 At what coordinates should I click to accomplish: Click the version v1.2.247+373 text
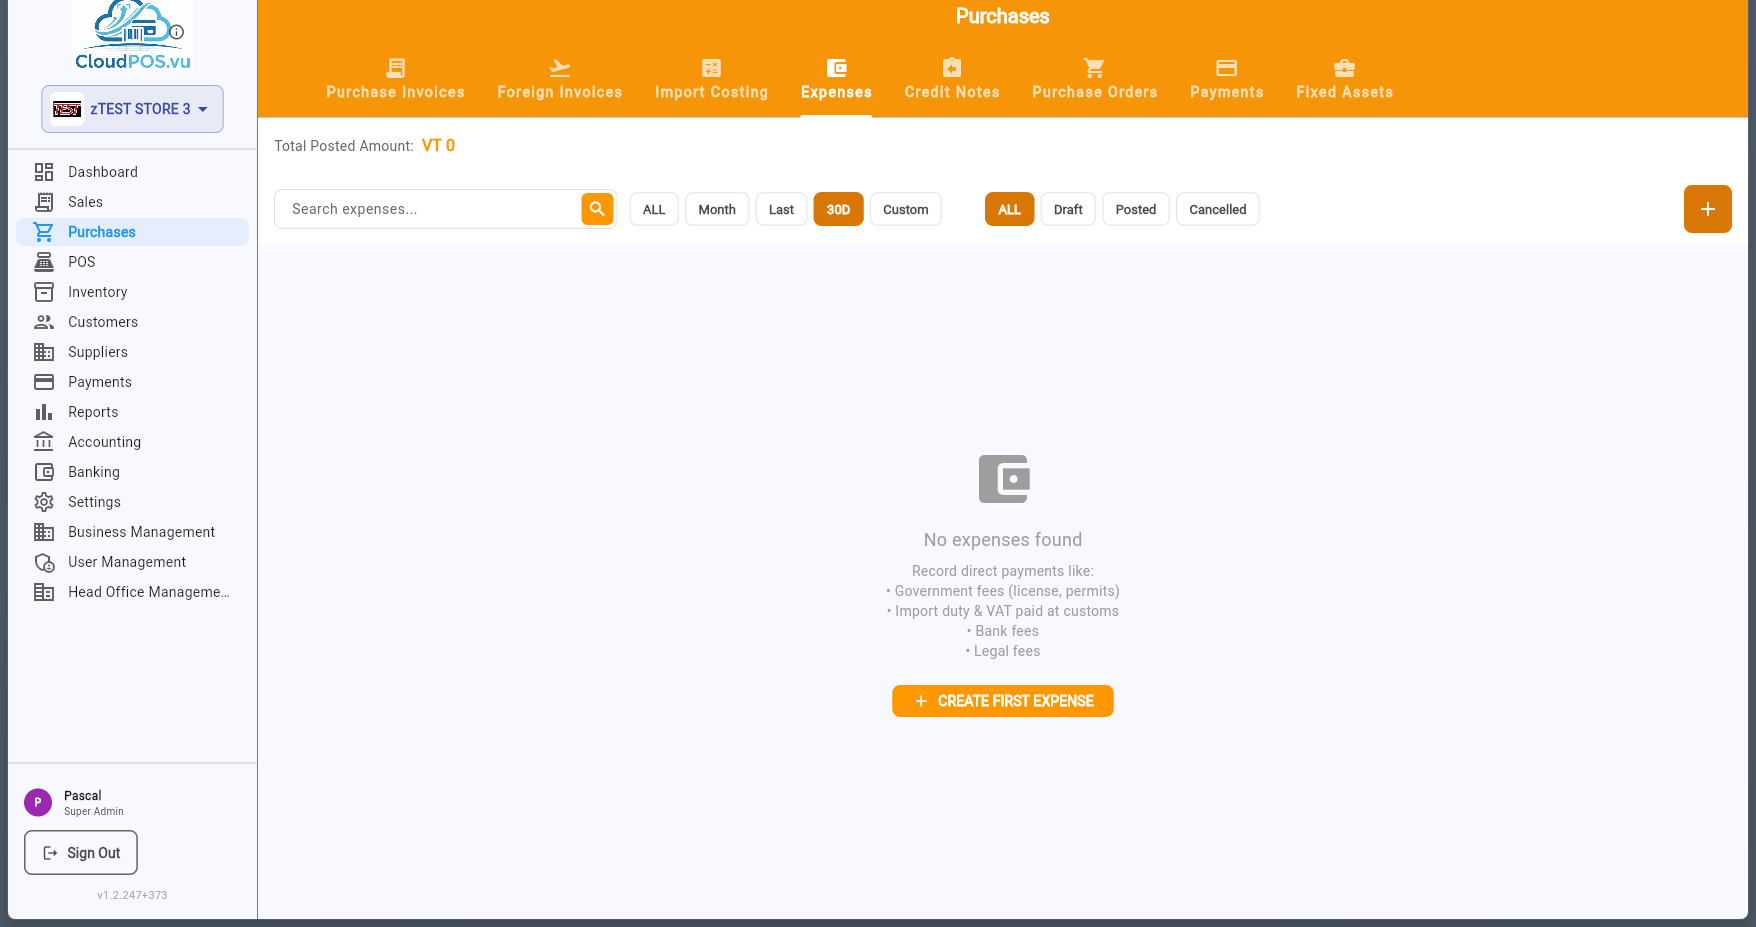point(132,895)
